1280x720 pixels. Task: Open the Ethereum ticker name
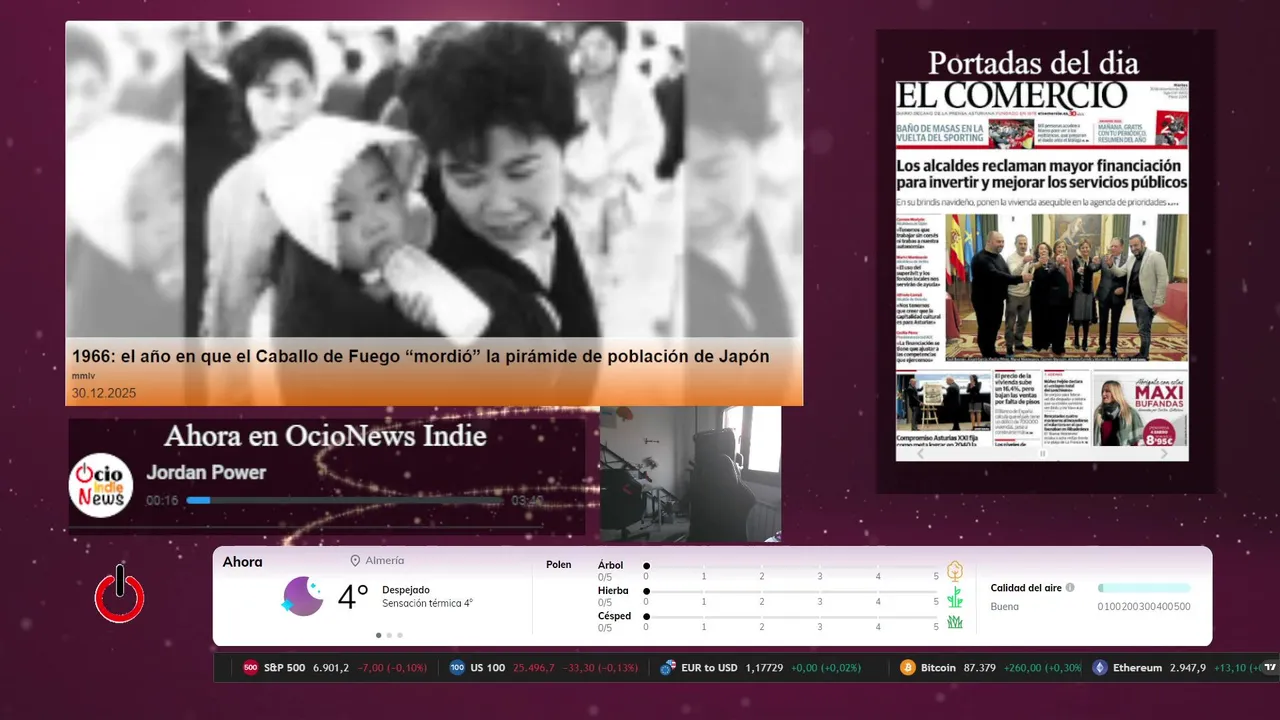pos(1138,668)
